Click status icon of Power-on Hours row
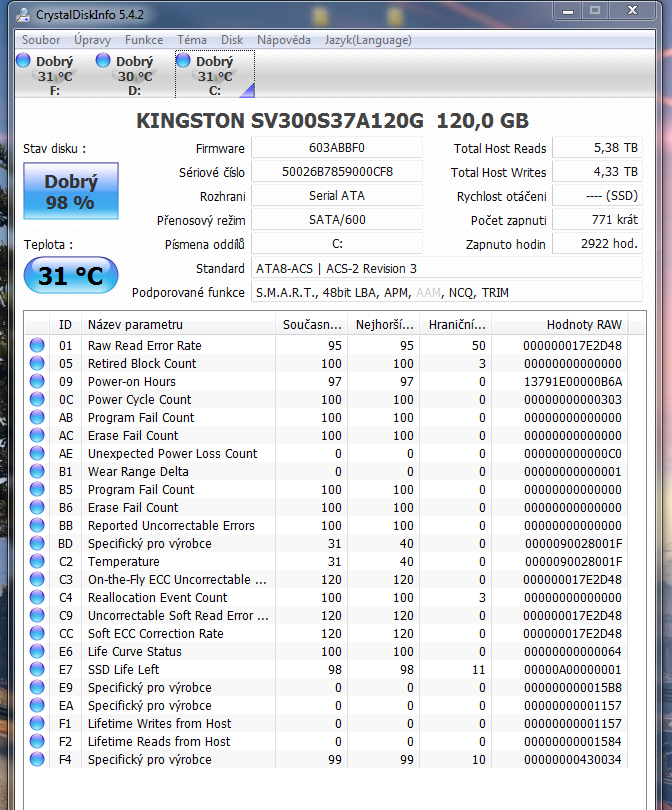The image size is (672, 810). point(37,381)
